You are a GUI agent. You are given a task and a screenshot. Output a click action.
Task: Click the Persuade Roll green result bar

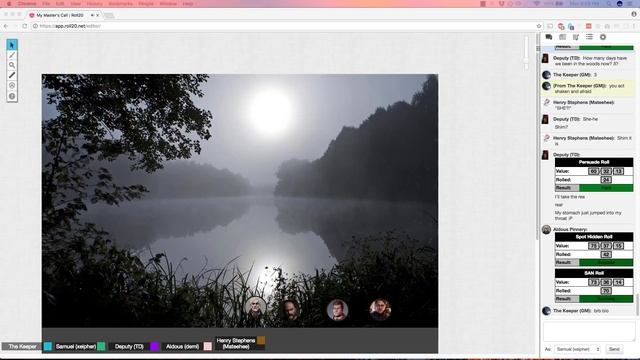coord(606,188)
